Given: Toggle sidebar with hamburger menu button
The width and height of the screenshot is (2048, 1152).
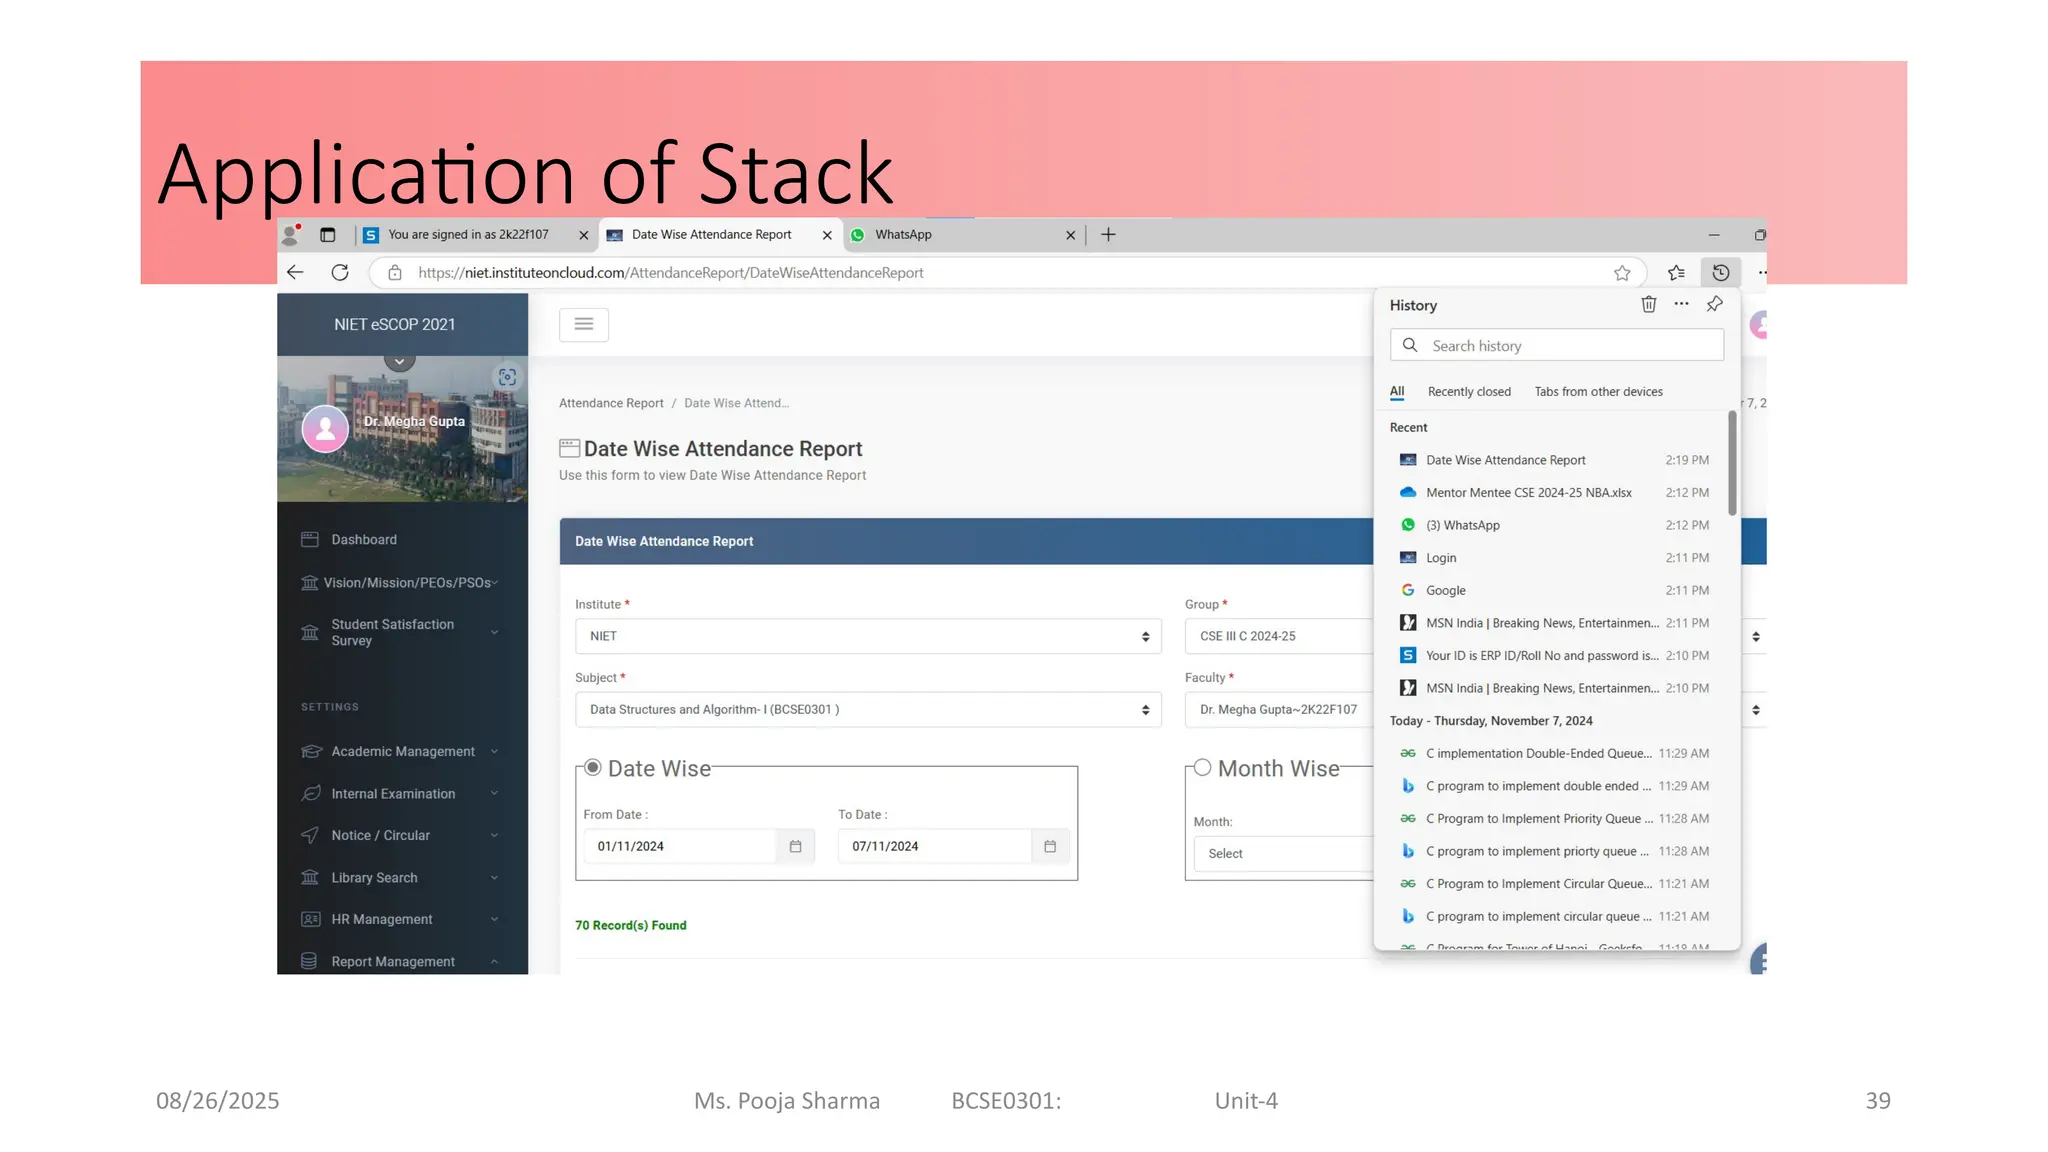Looking at the screenshot, I should point(584,324).
